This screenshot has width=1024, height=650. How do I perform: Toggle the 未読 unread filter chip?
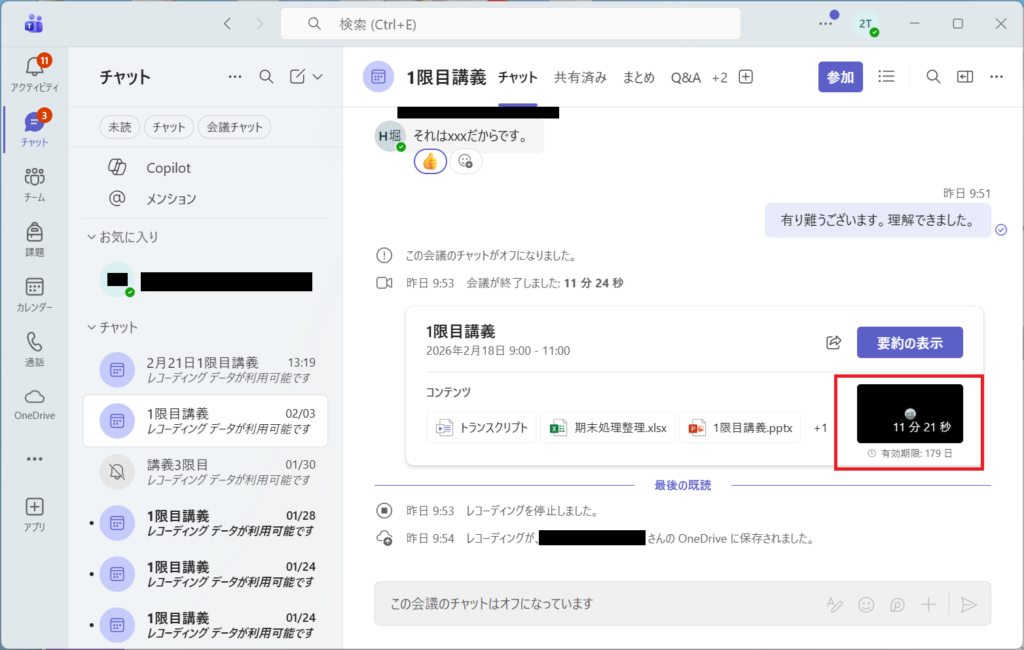pos(119,127)
